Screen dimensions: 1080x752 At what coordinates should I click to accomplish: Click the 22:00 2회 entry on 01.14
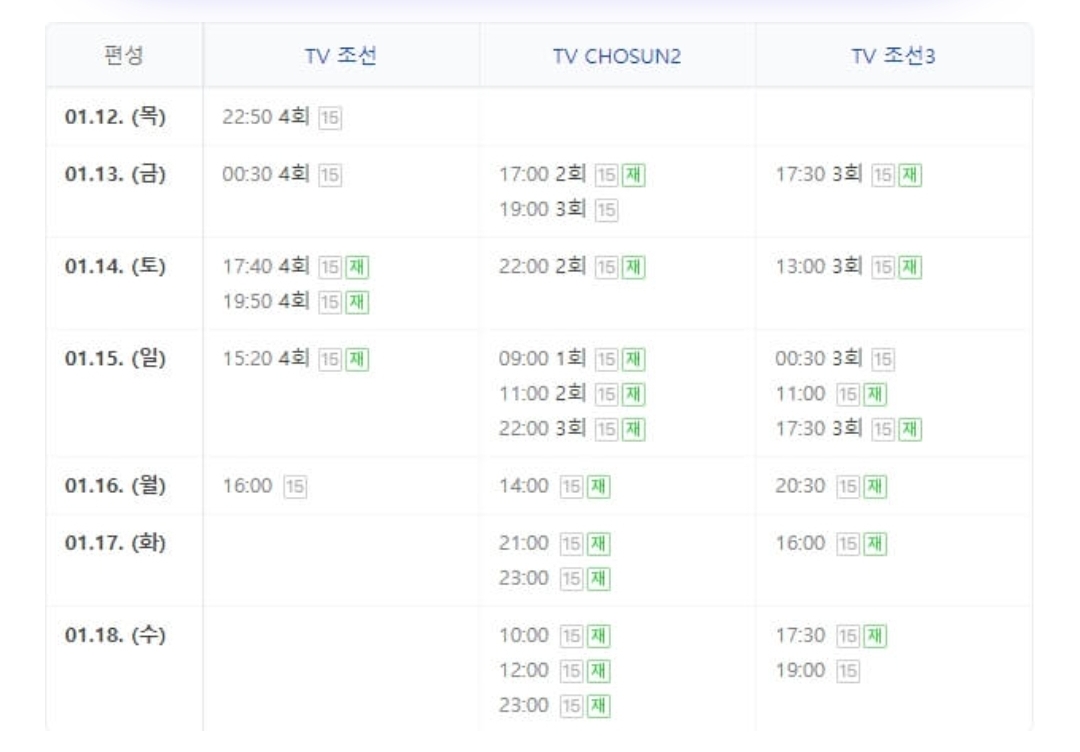(x=542, y=266)
